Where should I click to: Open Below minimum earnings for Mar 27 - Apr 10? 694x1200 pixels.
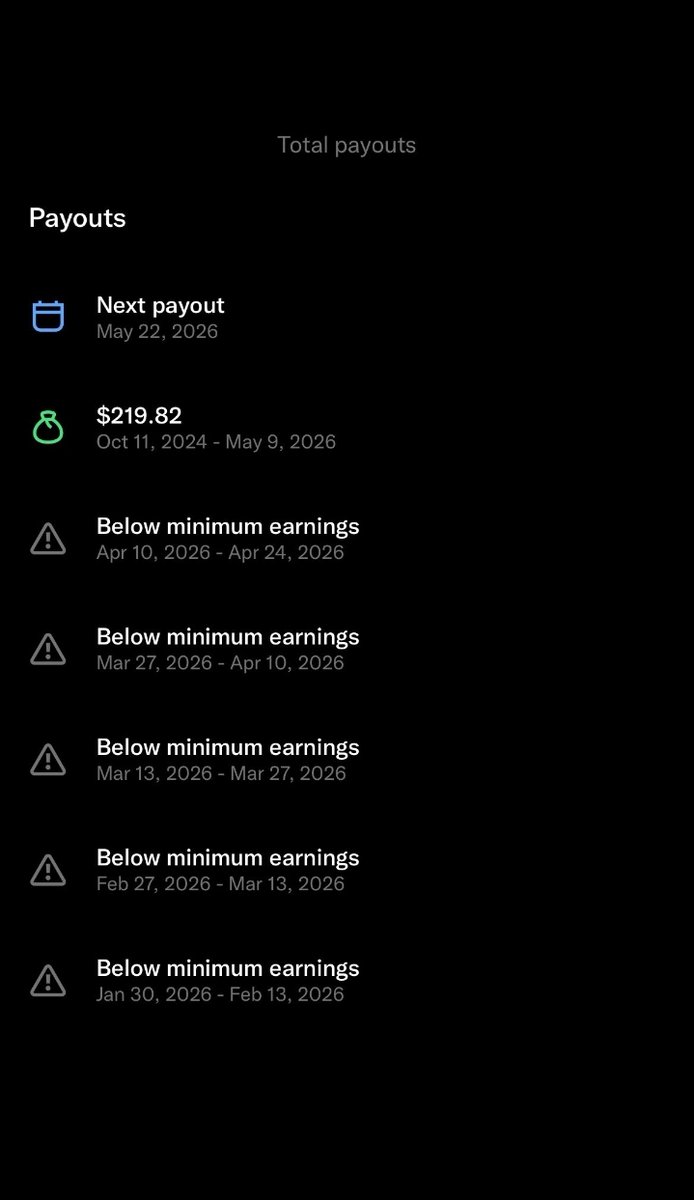click(347, 650)
